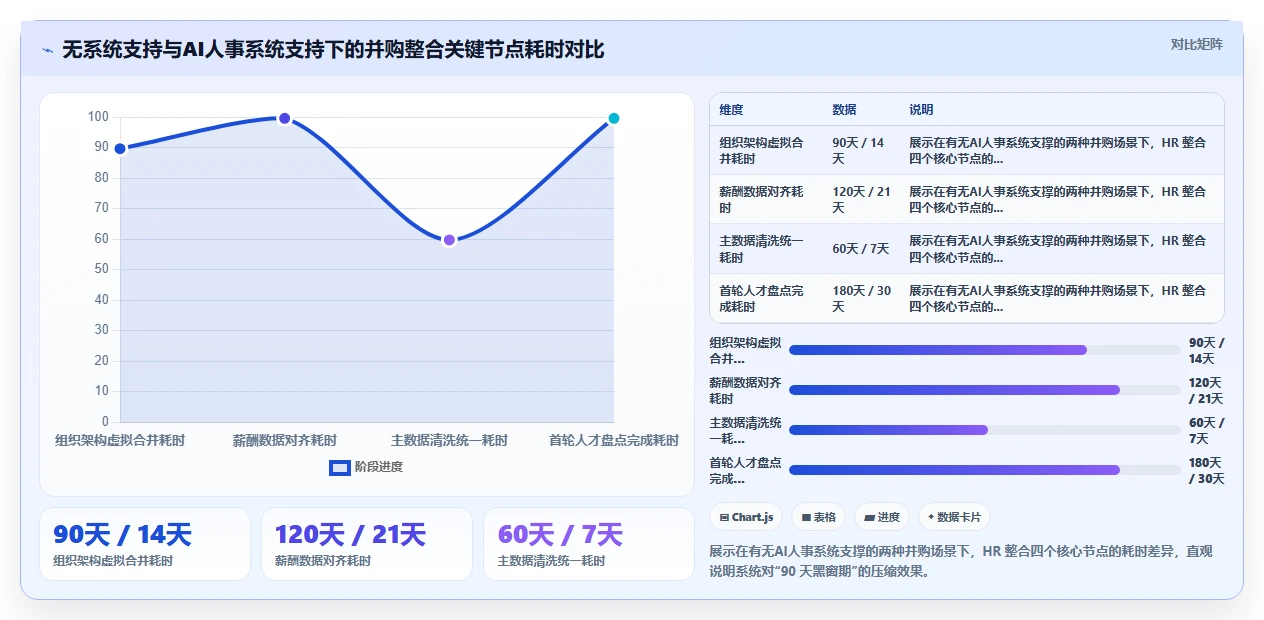Screen dimensions: 1264x620
Task: Click the 首轮人才盘点完成 progress bar
Action: point(984,470)
